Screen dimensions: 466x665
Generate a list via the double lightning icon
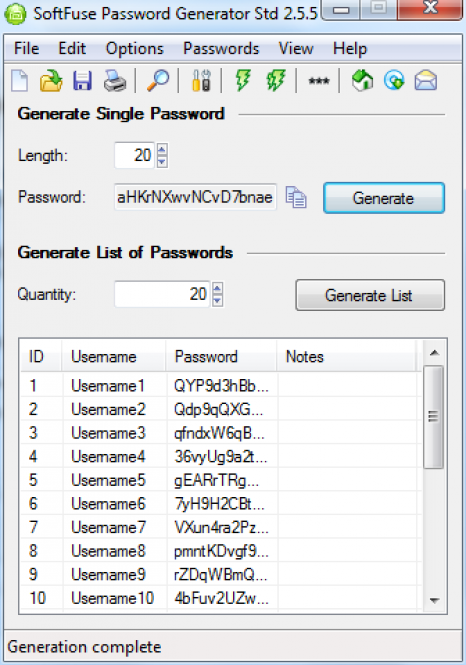(x=276, y=81)
